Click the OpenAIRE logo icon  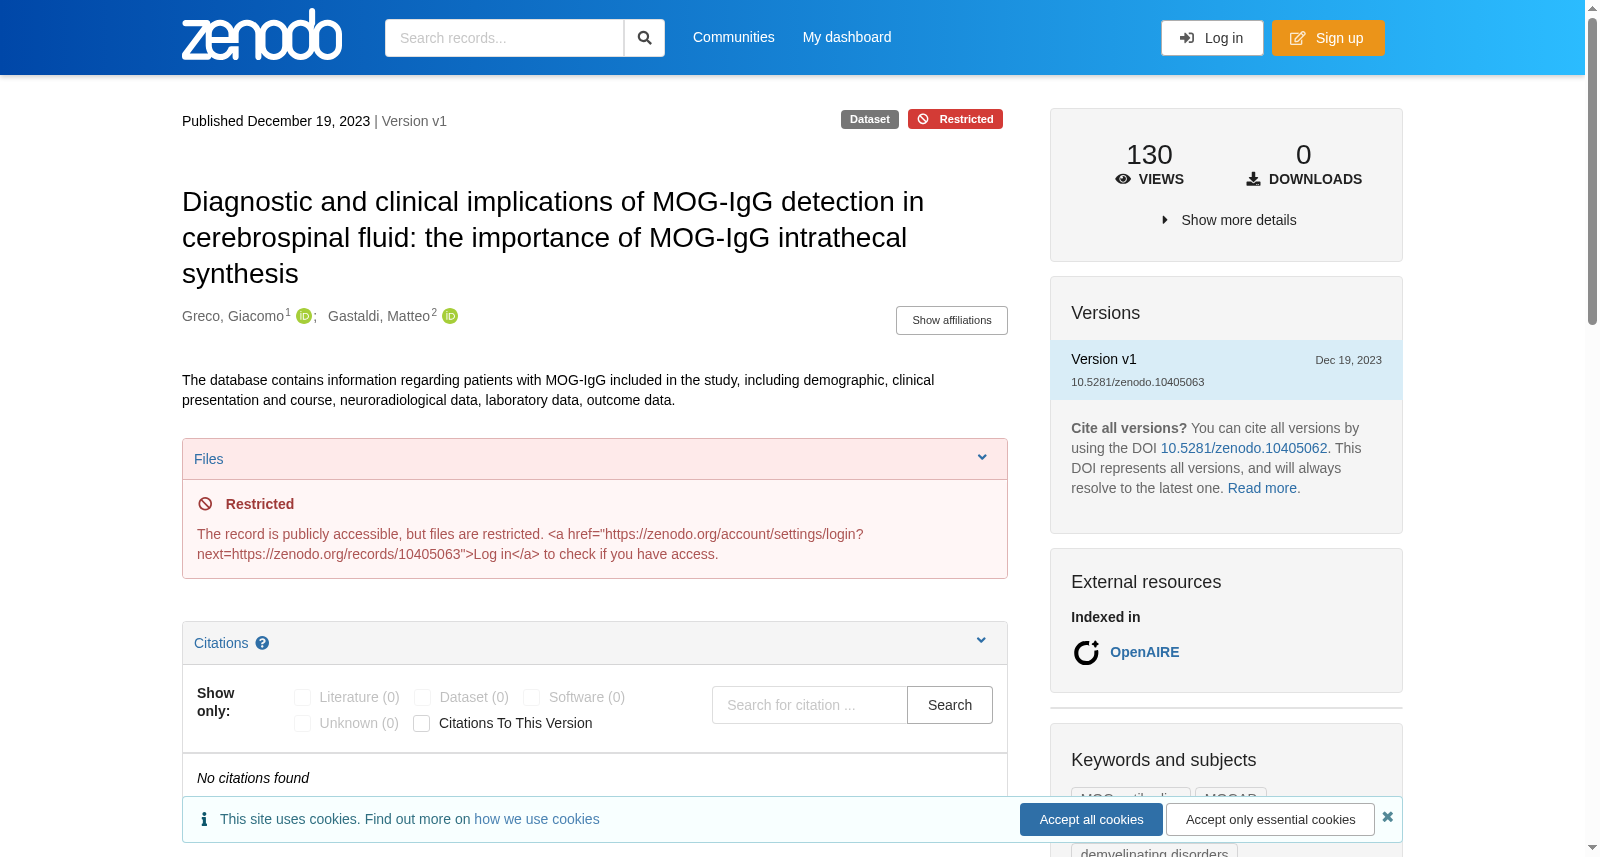1086,653
